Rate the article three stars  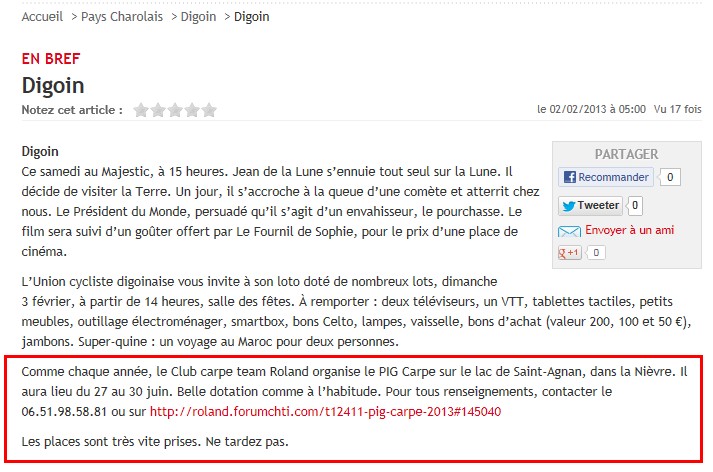tap(175, 110)
